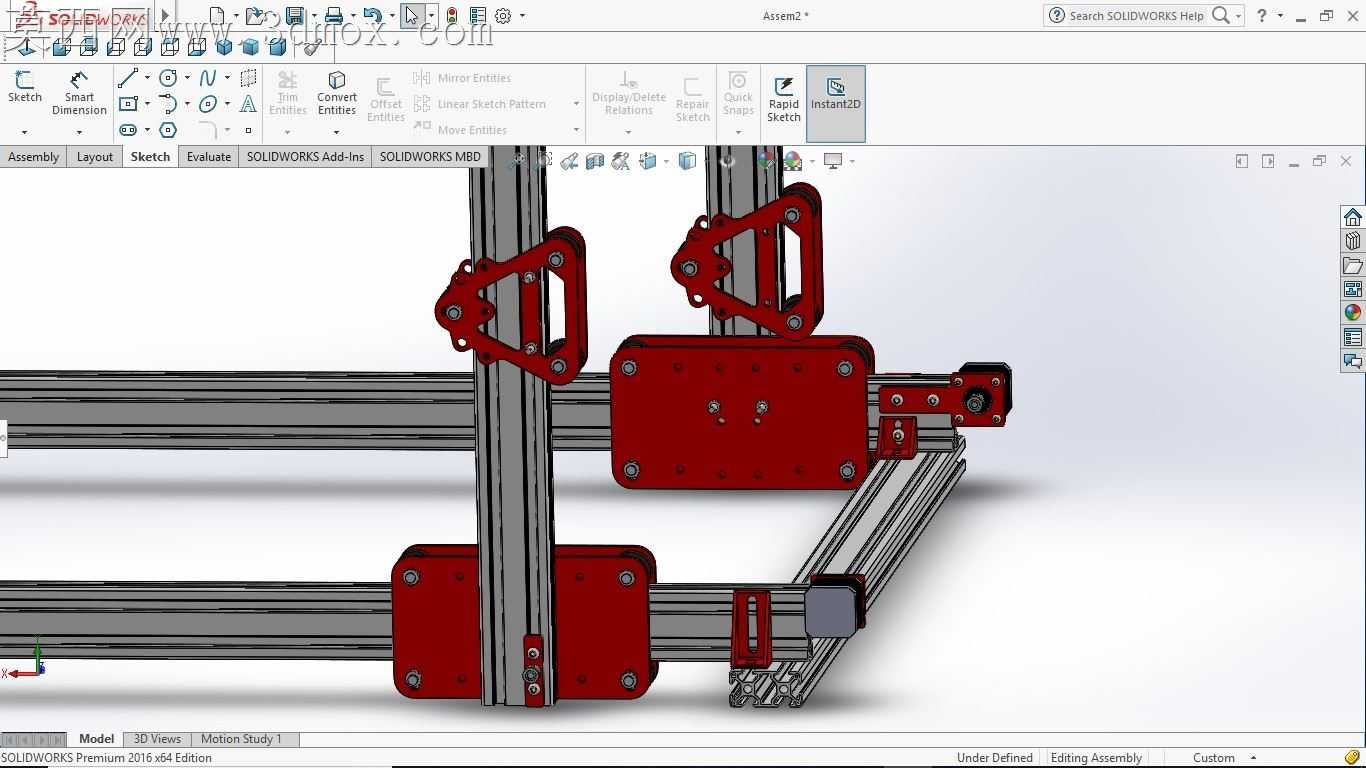Viewport: 1366px width, 768px height.
Task: Create a new document with the New icon
Action: click(x=218, y=15)
